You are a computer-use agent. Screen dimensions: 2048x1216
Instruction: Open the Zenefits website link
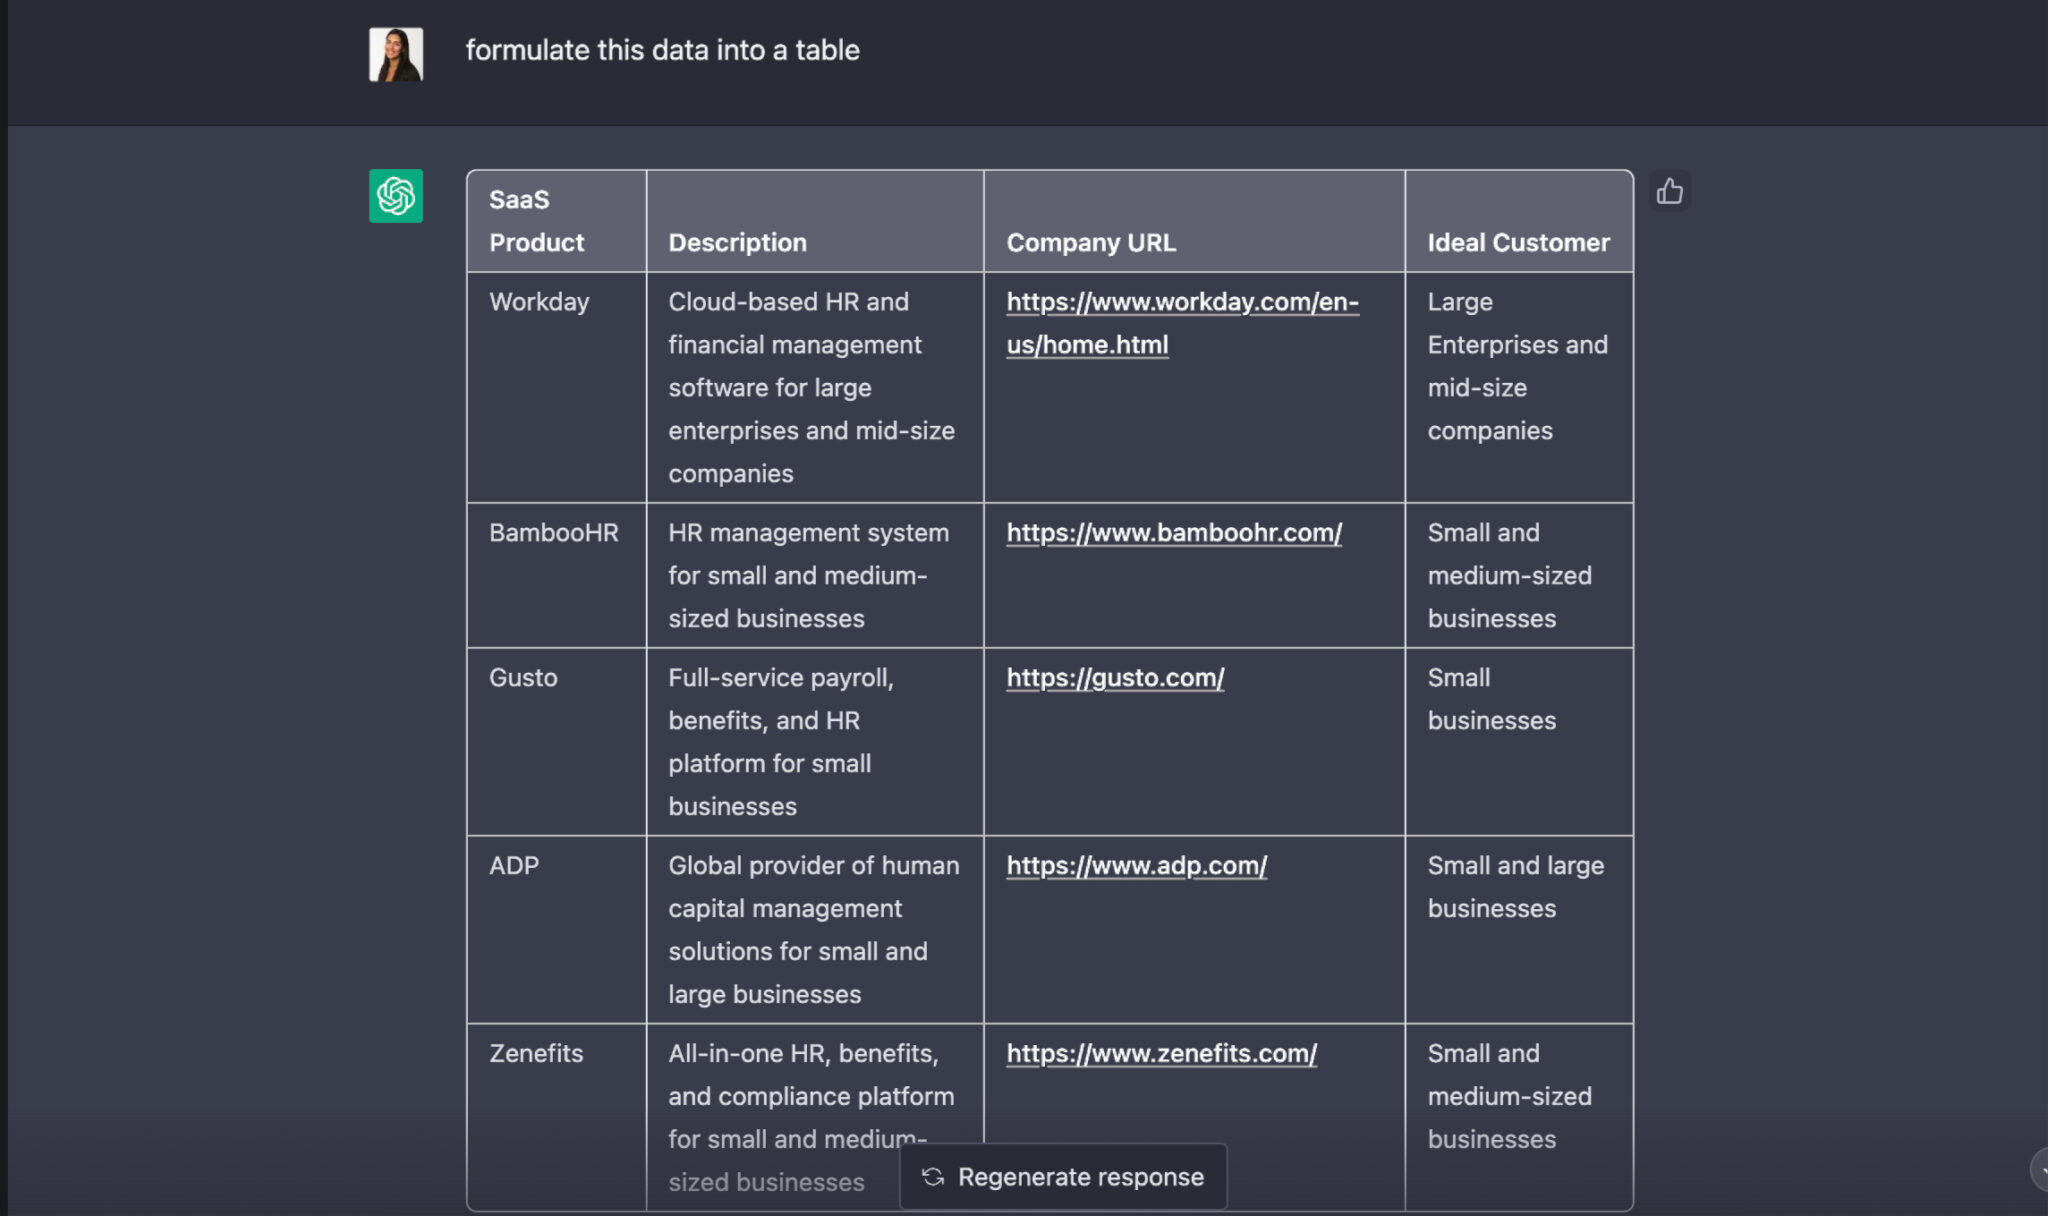tap(1160, 1054)
